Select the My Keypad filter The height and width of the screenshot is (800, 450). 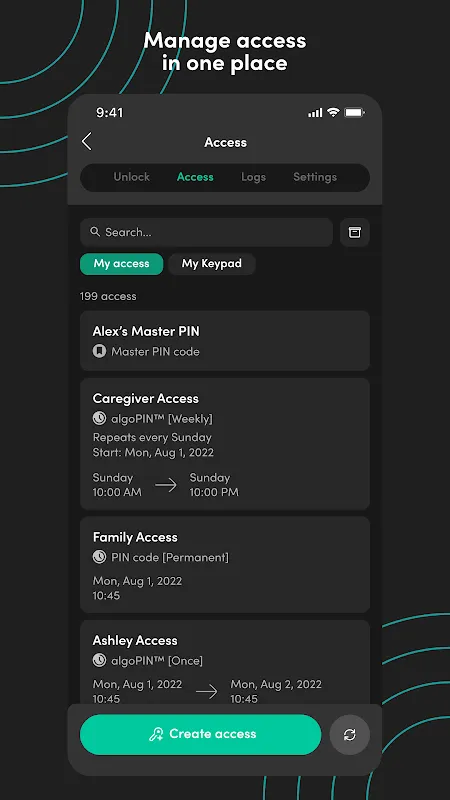212,264
